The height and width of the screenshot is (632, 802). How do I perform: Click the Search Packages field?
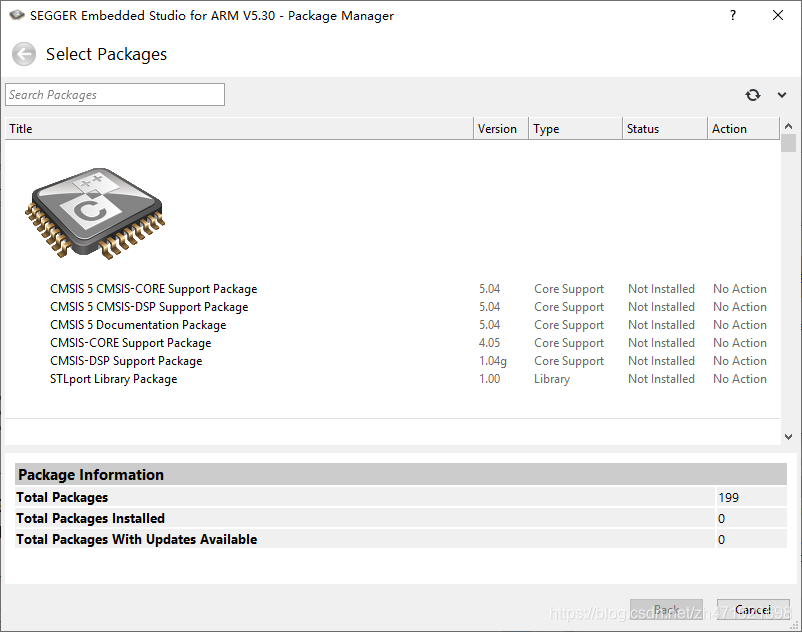coord(115,95)
